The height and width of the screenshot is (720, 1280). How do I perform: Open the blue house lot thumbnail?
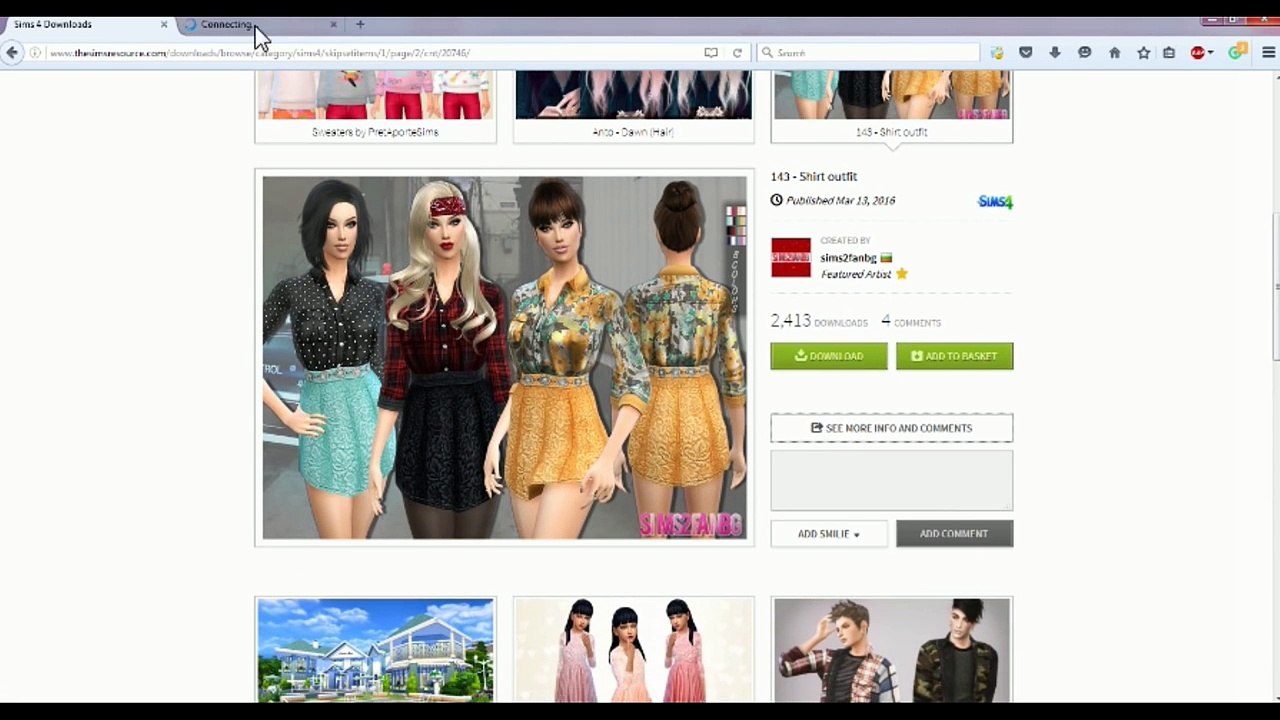tap(375, 650)
